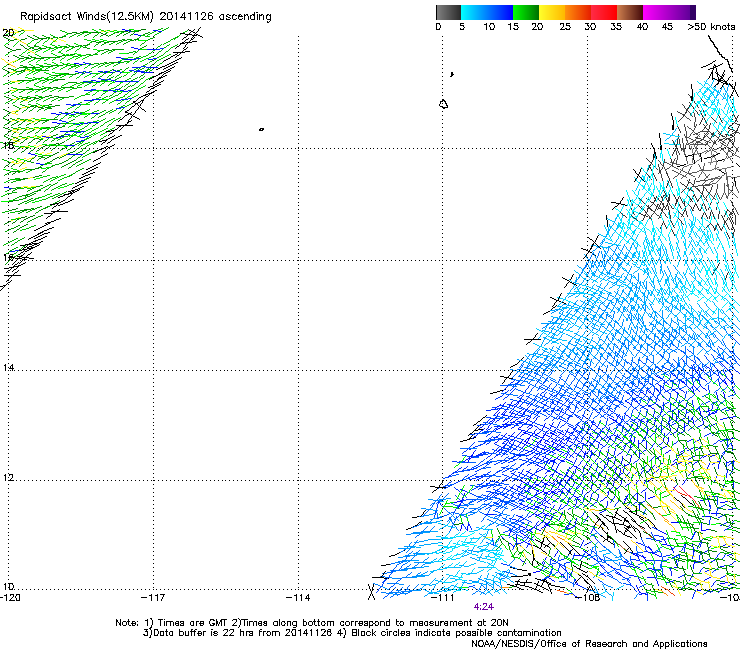Click the yellow 20-25 knots legend swatch
The width and height of the screenshot is (740, 650).
(552, 12)
